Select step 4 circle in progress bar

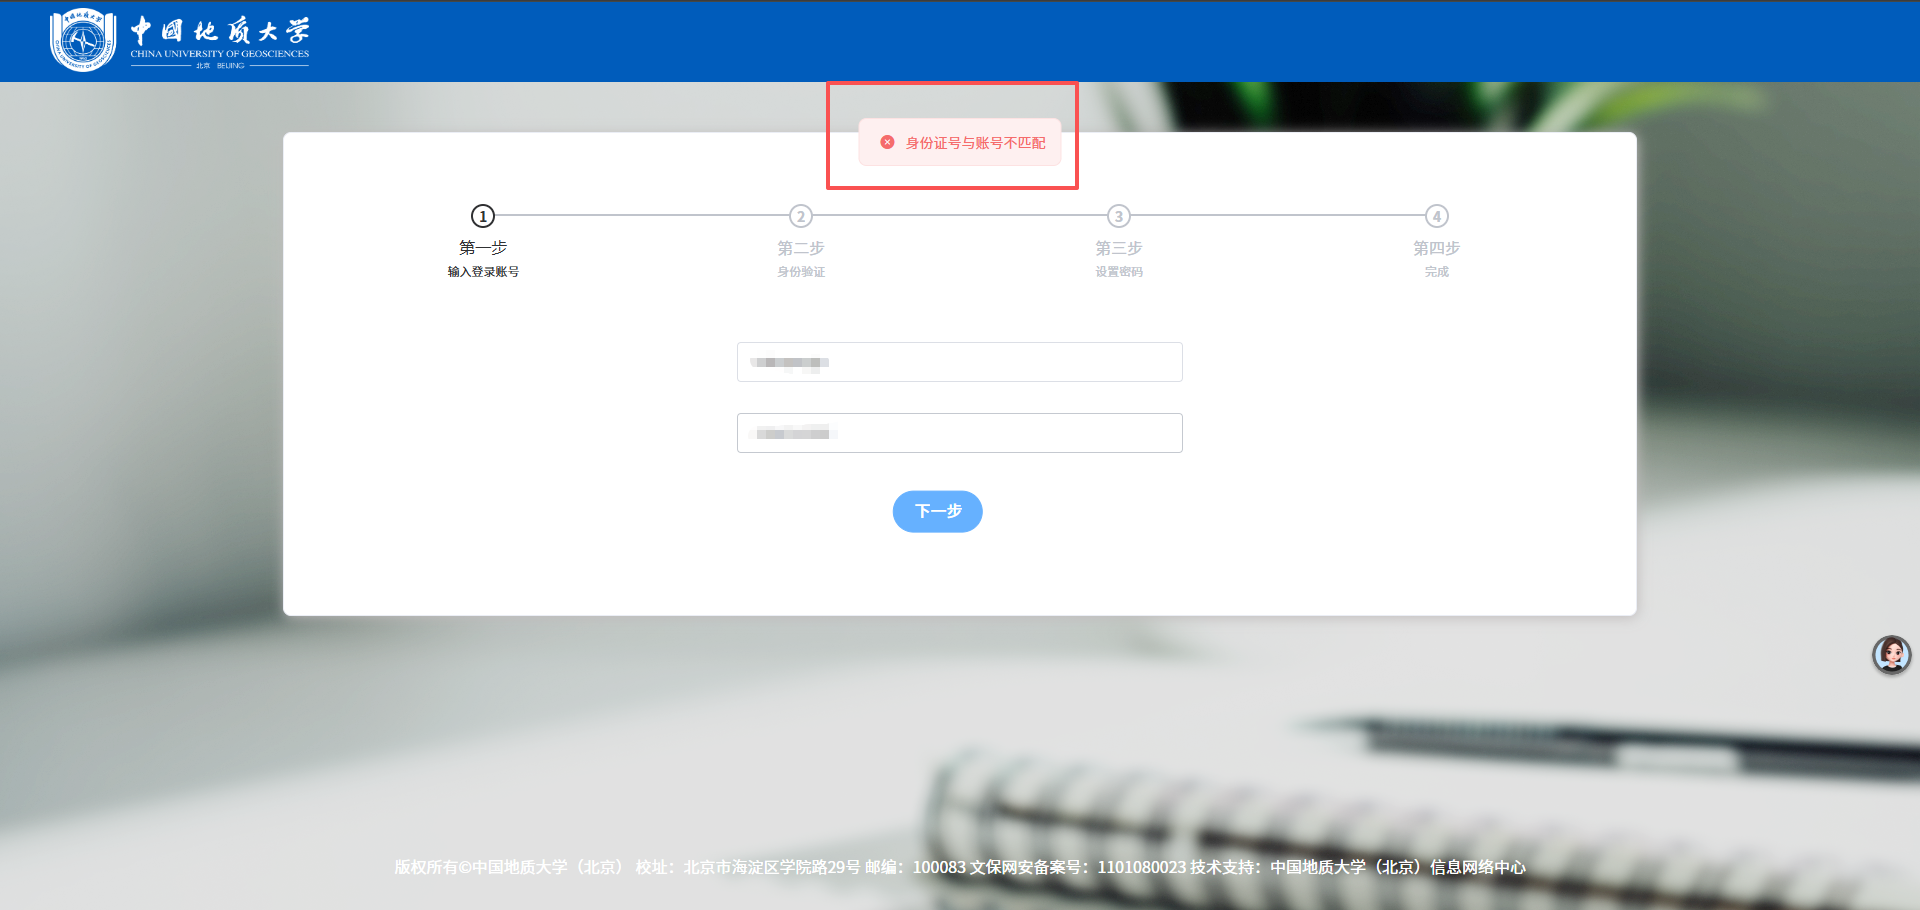[1437, 216]
